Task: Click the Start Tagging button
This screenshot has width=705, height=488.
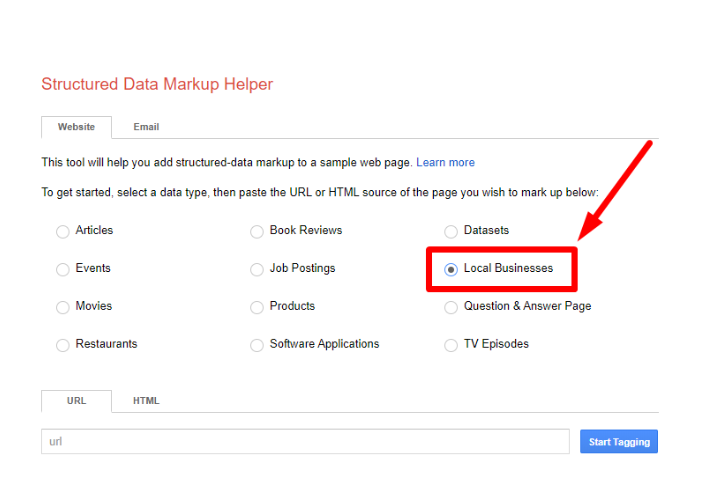Action: [x=619, y=442]
